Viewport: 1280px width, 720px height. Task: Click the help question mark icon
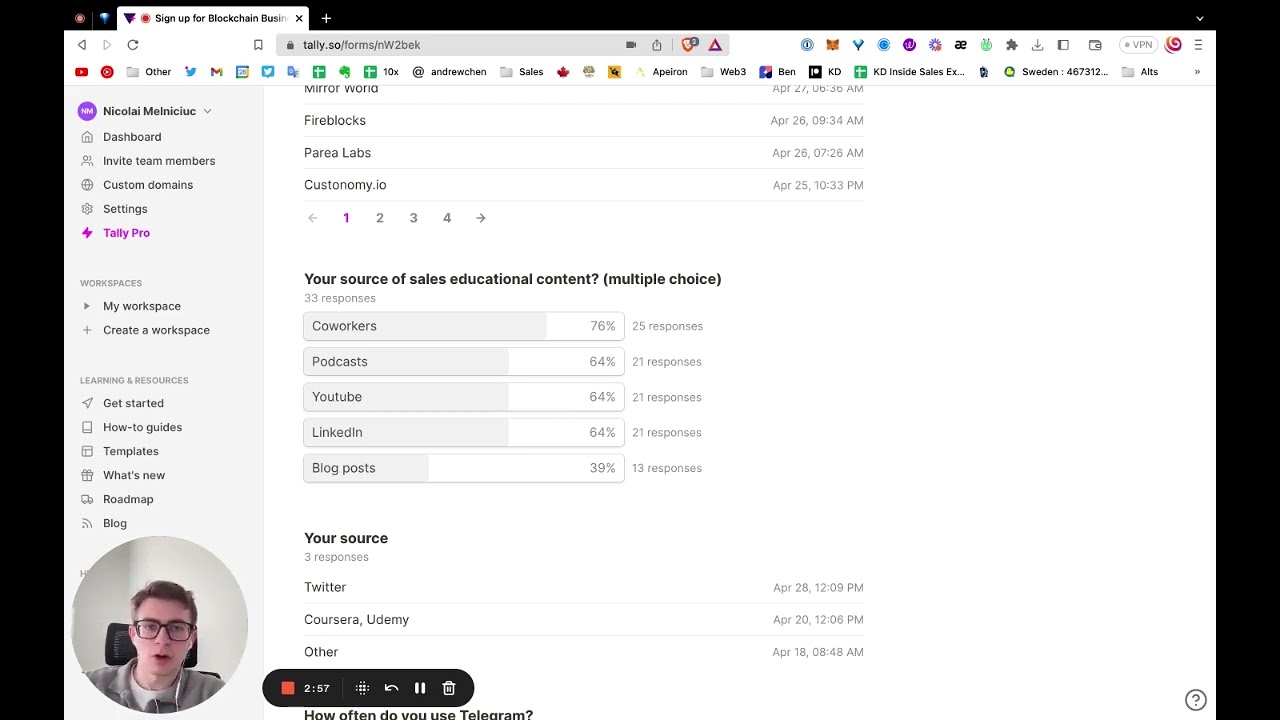click(x=1196, y=700)
